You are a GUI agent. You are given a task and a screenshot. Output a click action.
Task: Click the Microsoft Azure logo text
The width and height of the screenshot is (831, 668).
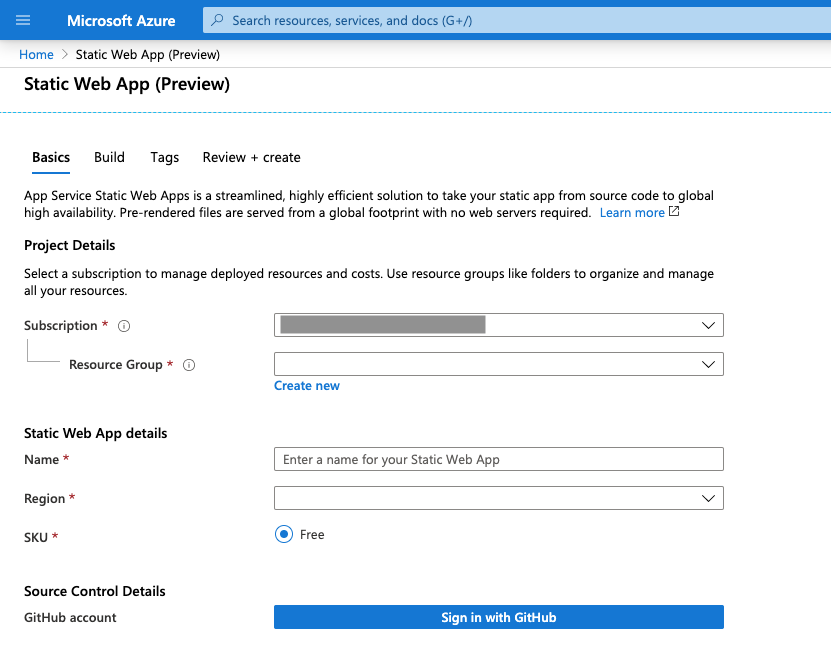(121, 21)
